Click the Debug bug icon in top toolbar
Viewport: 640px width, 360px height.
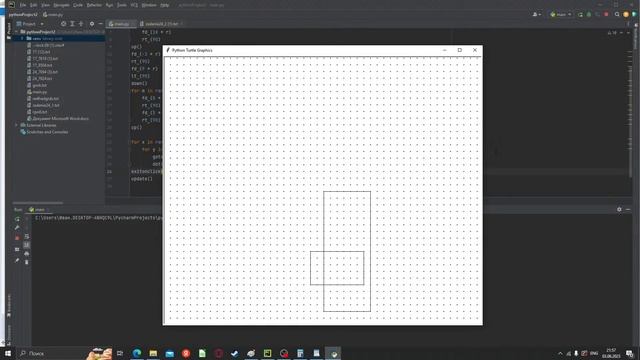point(589,14)
